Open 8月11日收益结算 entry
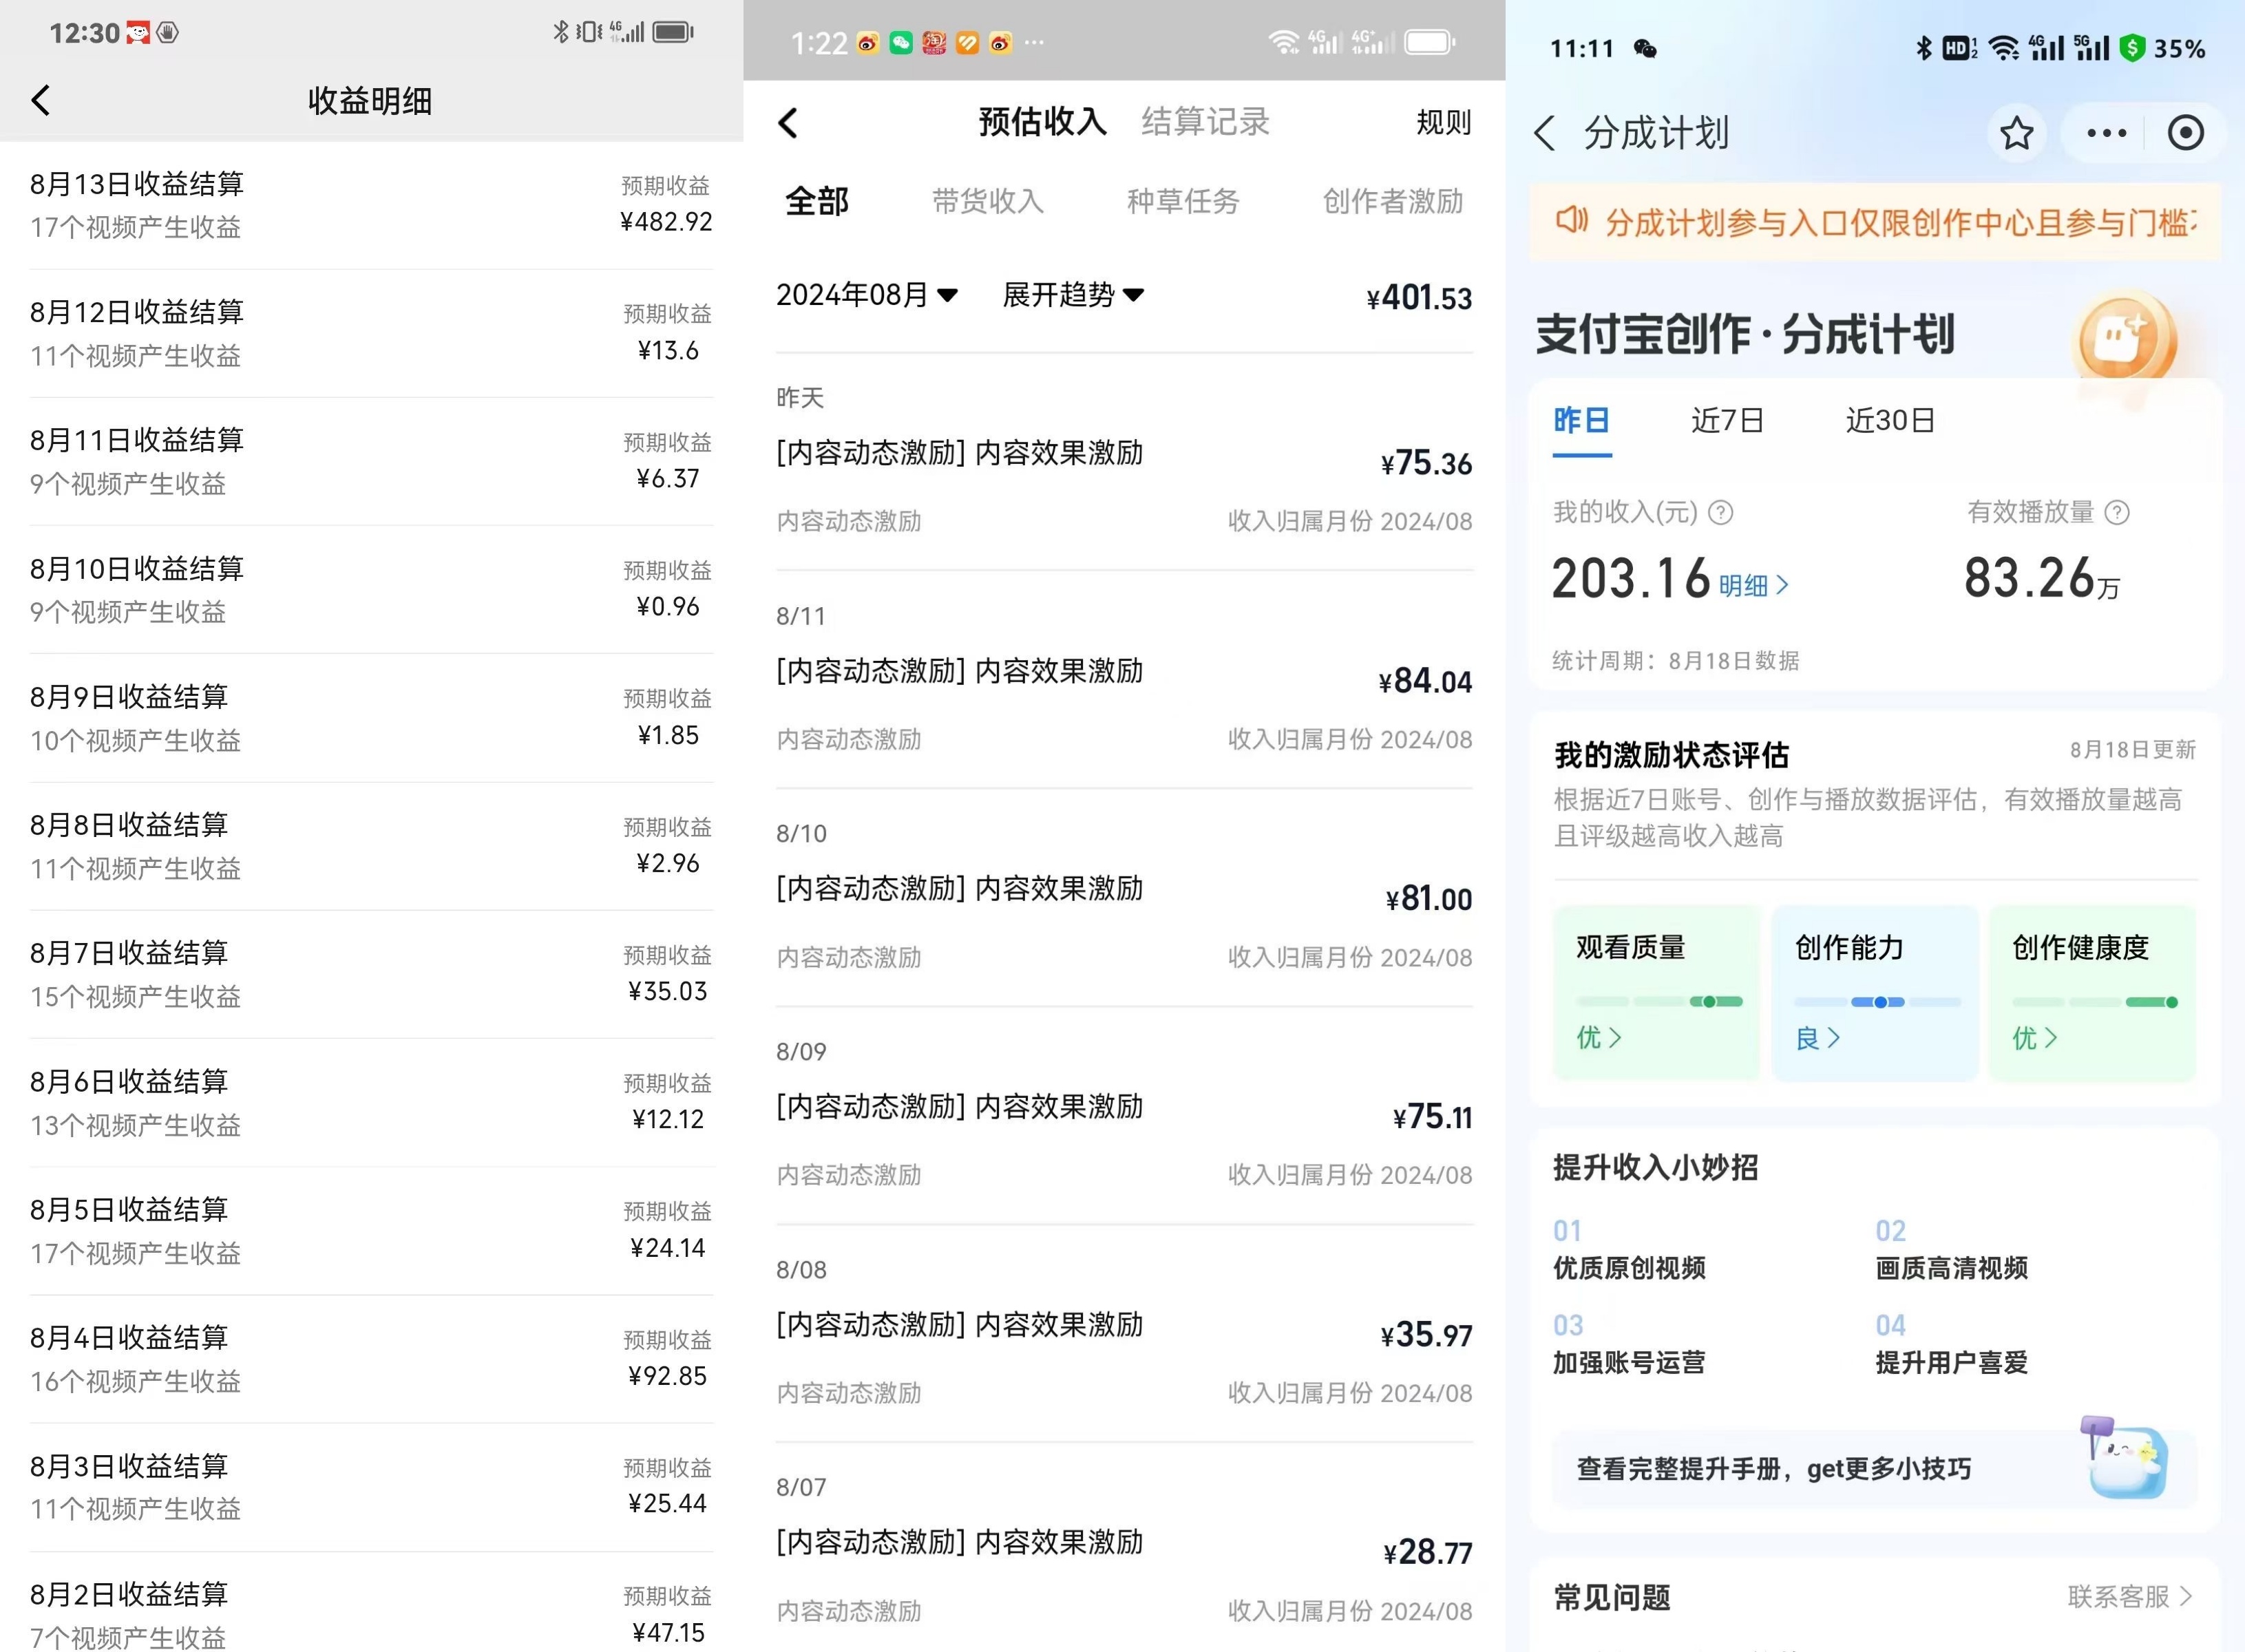2245x1652 pixels. [x=371, y=461]
